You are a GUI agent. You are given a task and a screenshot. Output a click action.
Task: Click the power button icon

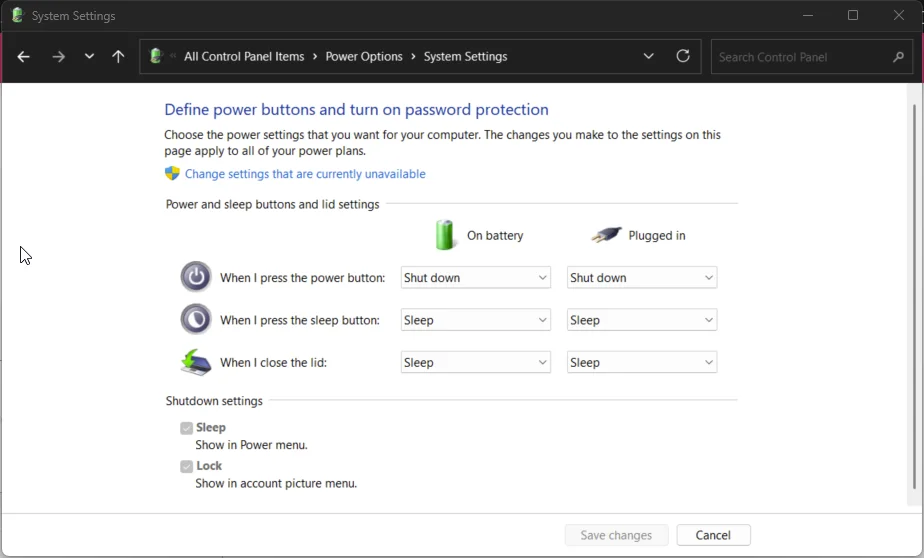[x=196, y=276]
